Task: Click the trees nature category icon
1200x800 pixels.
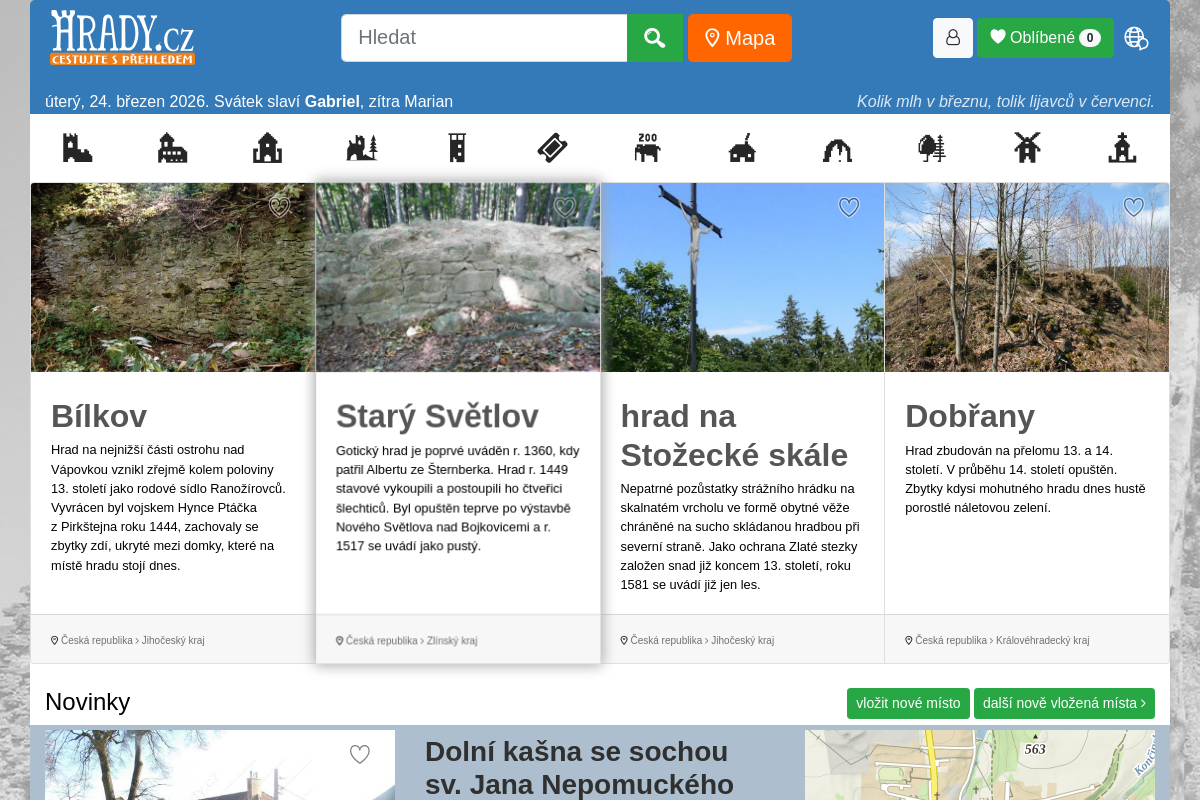Action: pos(932,148)
